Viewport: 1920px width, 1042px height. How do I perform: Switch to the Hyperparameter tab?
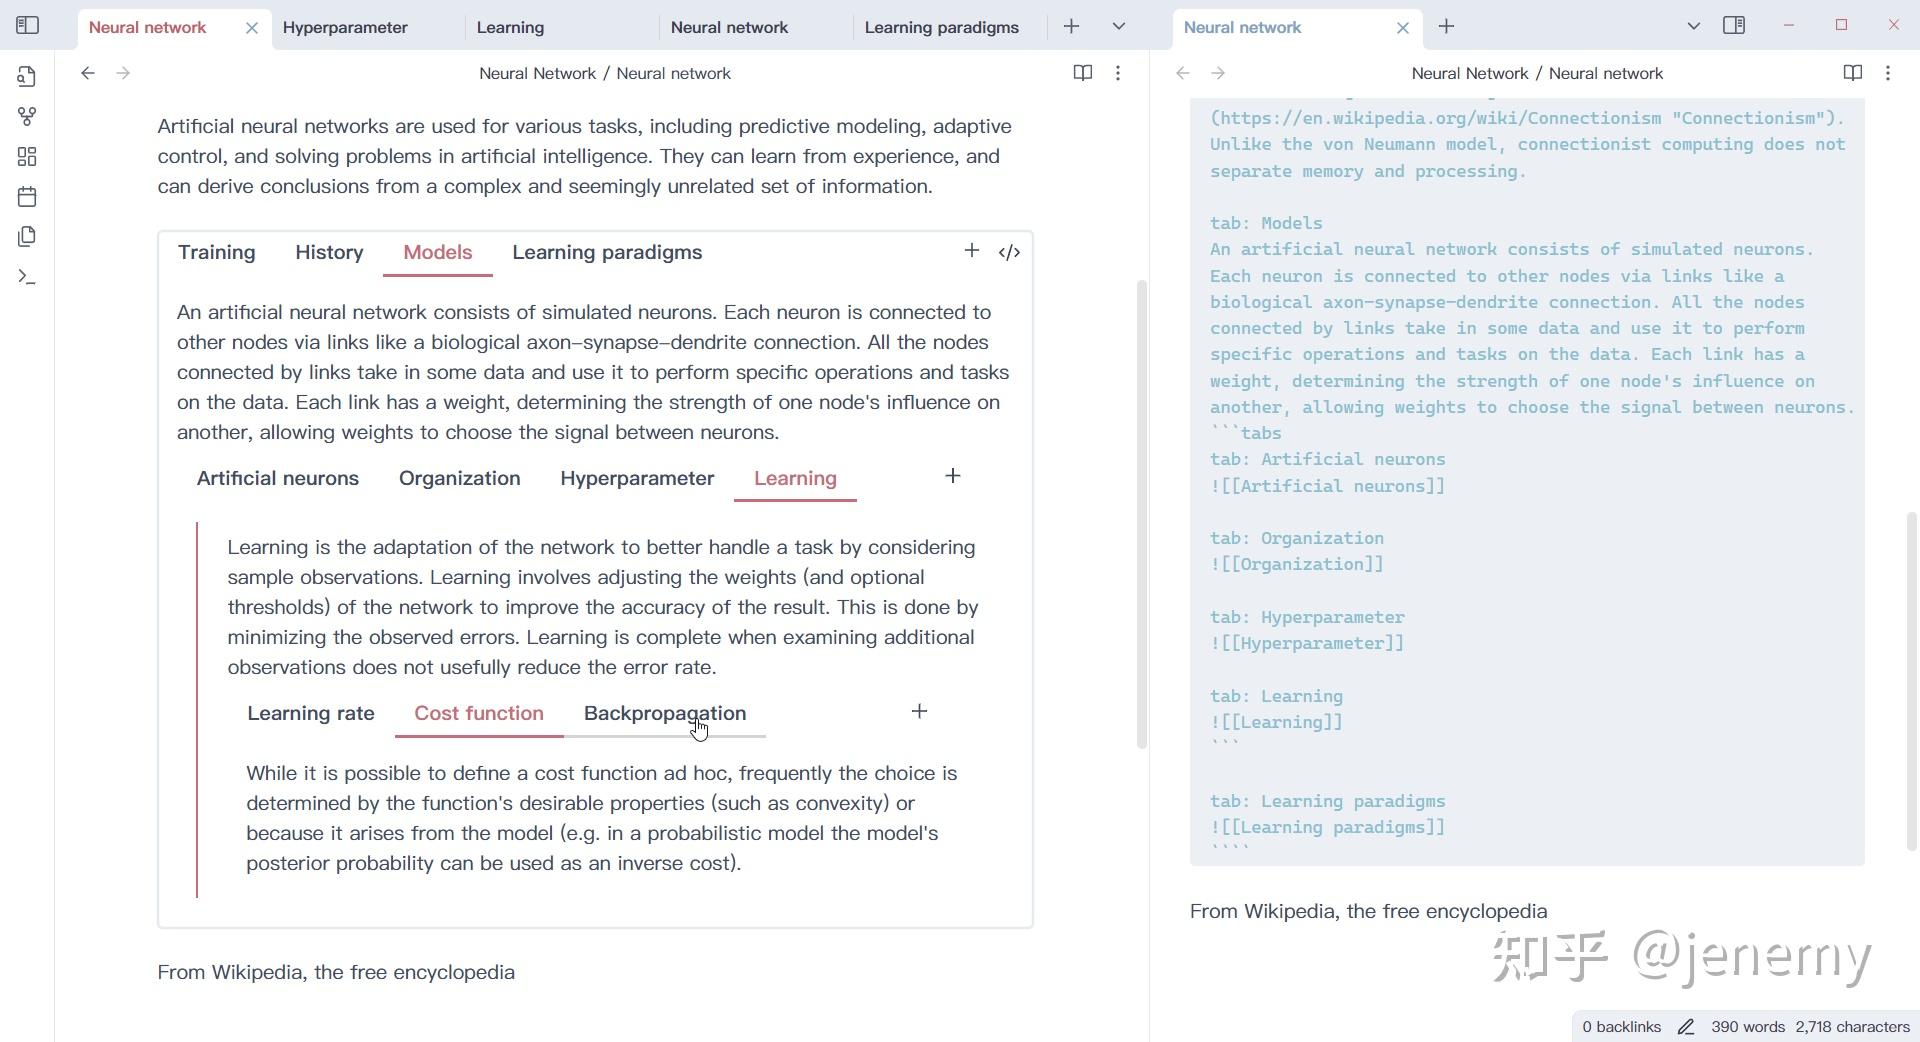[x=345, y=27]
